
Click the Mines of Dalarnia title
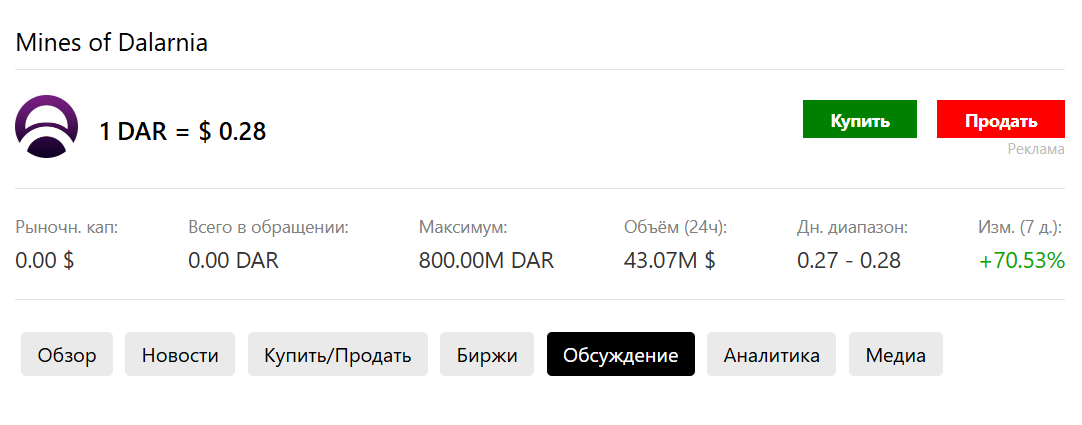(x=111, y=43)
